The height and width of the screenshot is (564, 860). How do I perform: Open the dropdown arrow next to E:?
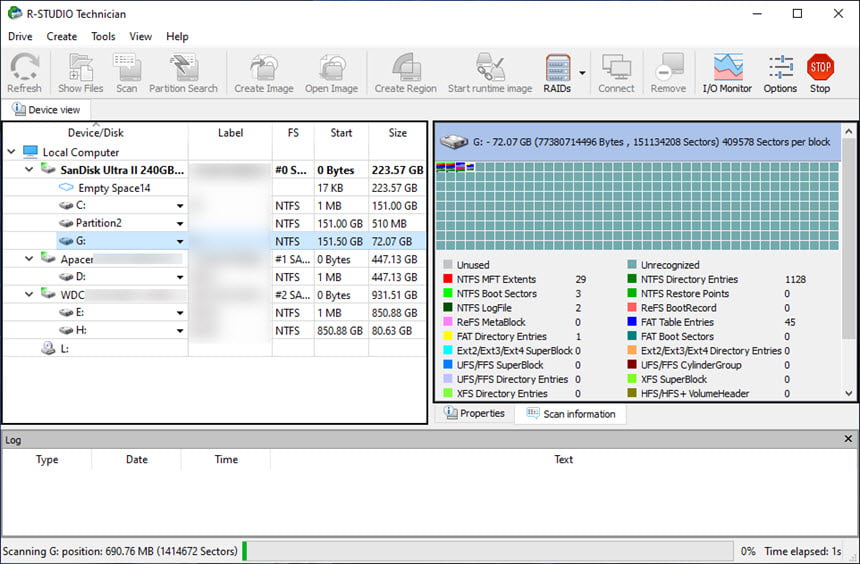point(179,313)
